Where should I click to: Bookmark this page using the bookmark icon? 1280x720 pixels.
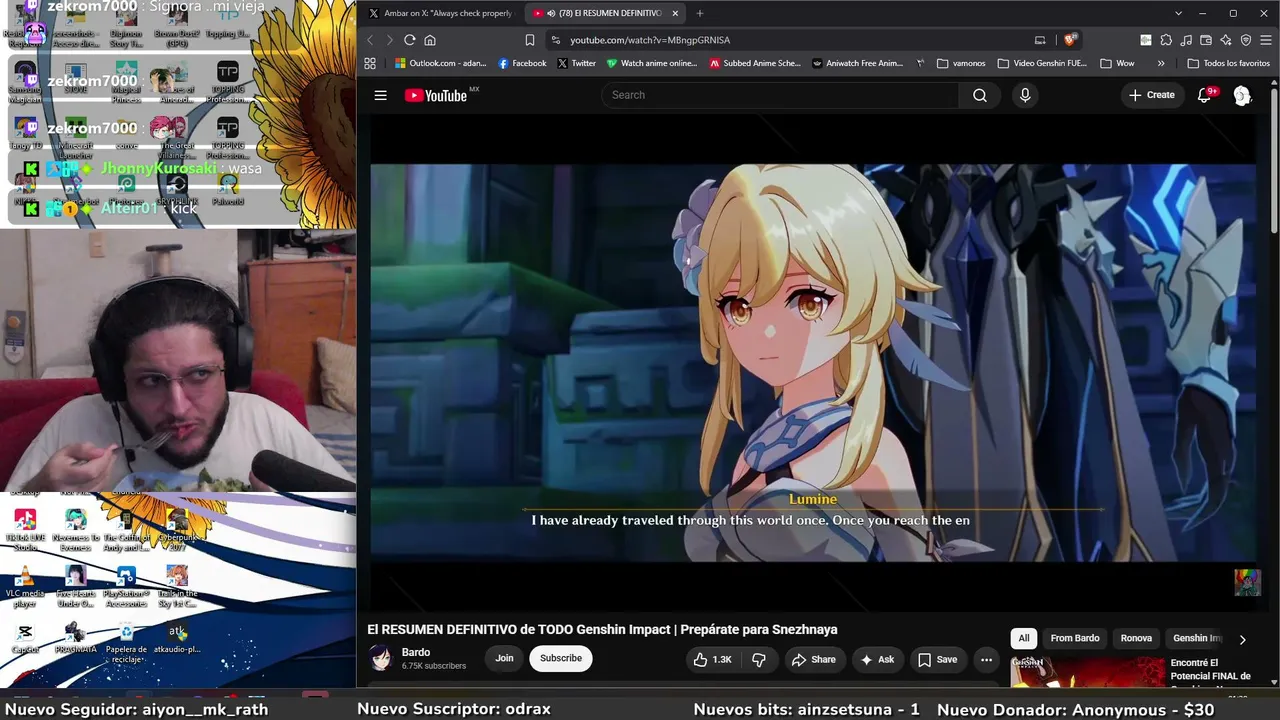(x=530, y=40)
